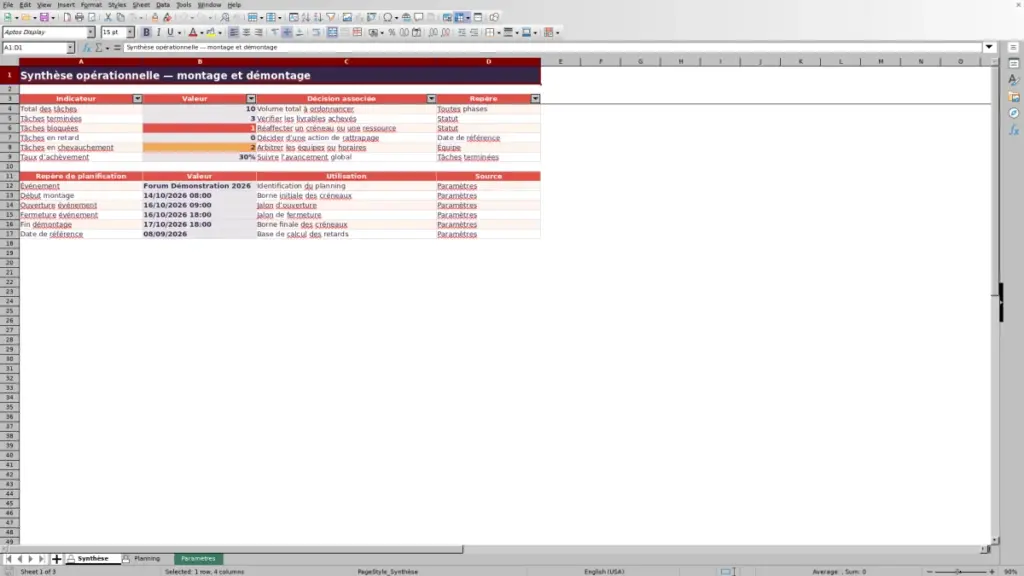
Task: Toggle Bold formatting
Action: click(146, 33)
